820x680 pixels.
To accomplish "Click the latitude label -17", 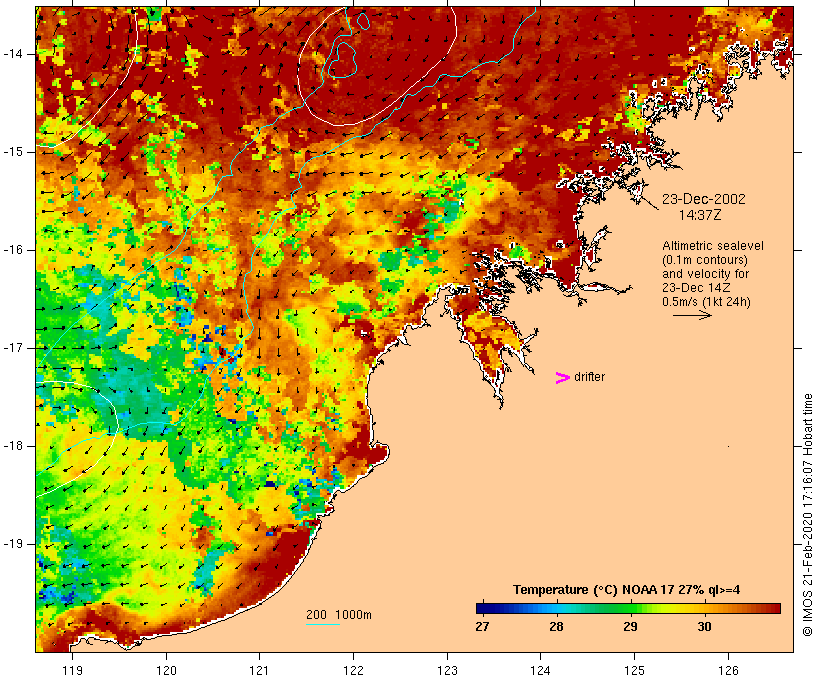I will (x=13, y=348).
